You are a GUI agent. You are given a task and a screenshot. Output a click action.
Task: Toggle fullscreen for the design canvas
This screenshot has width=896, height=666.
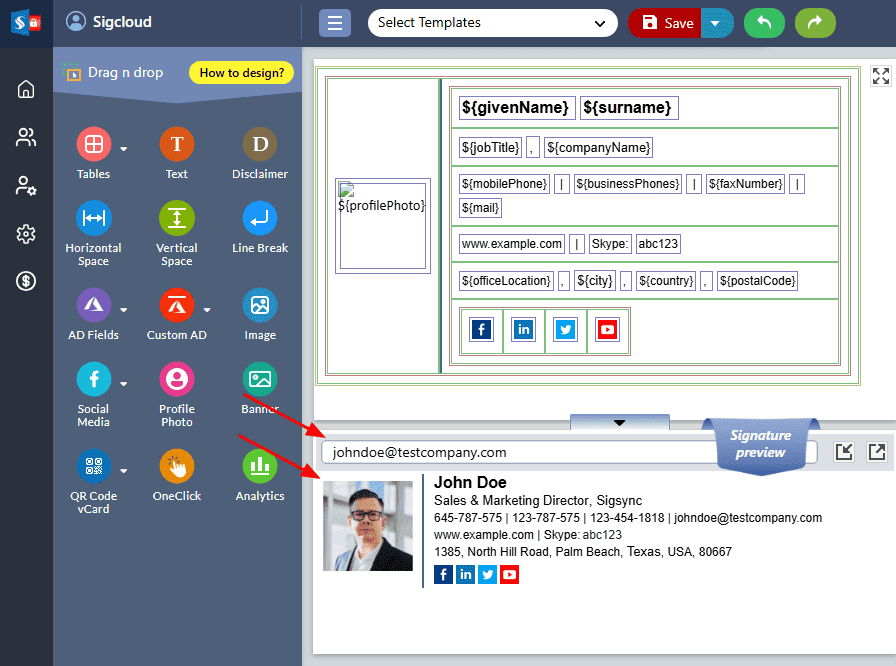880,76
